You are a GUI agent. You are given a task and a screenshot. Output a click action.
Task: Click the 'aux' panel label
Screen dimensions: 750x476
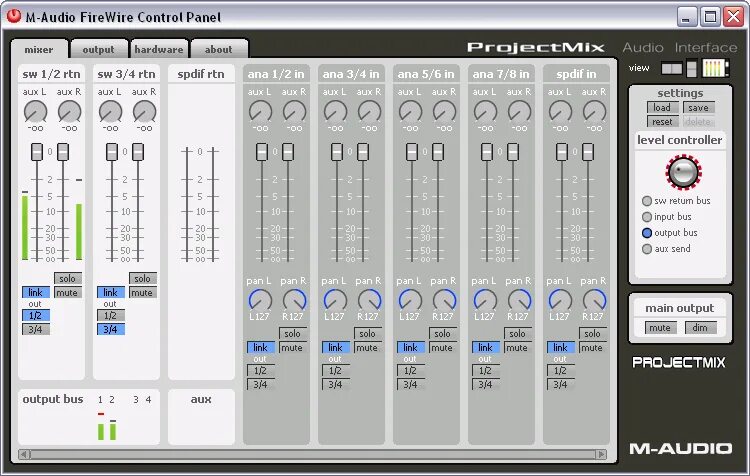[201, 399]
